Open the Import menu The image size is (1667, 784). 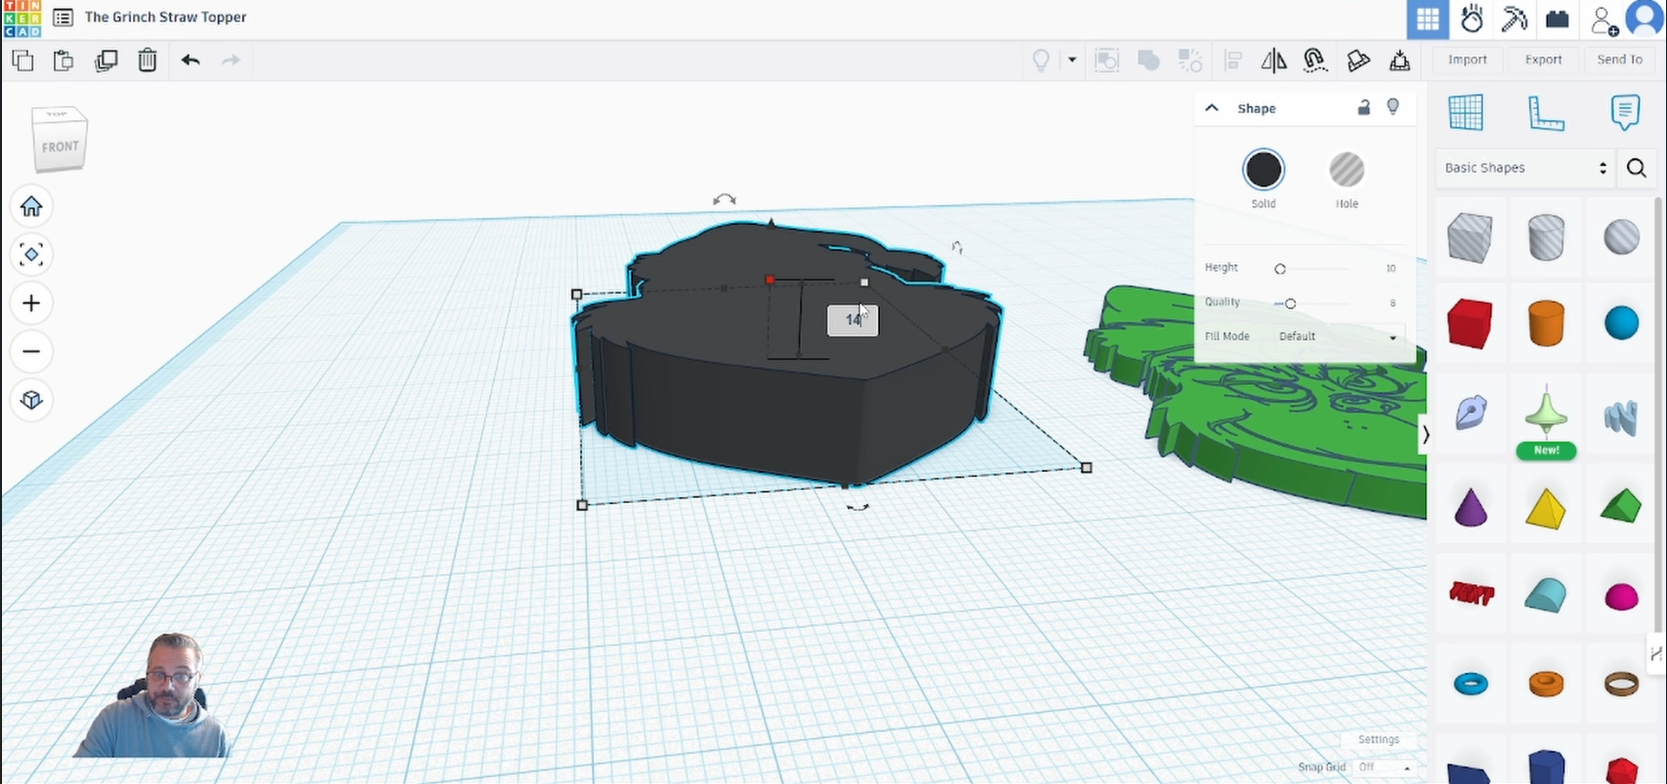[x=1467, y=60]
